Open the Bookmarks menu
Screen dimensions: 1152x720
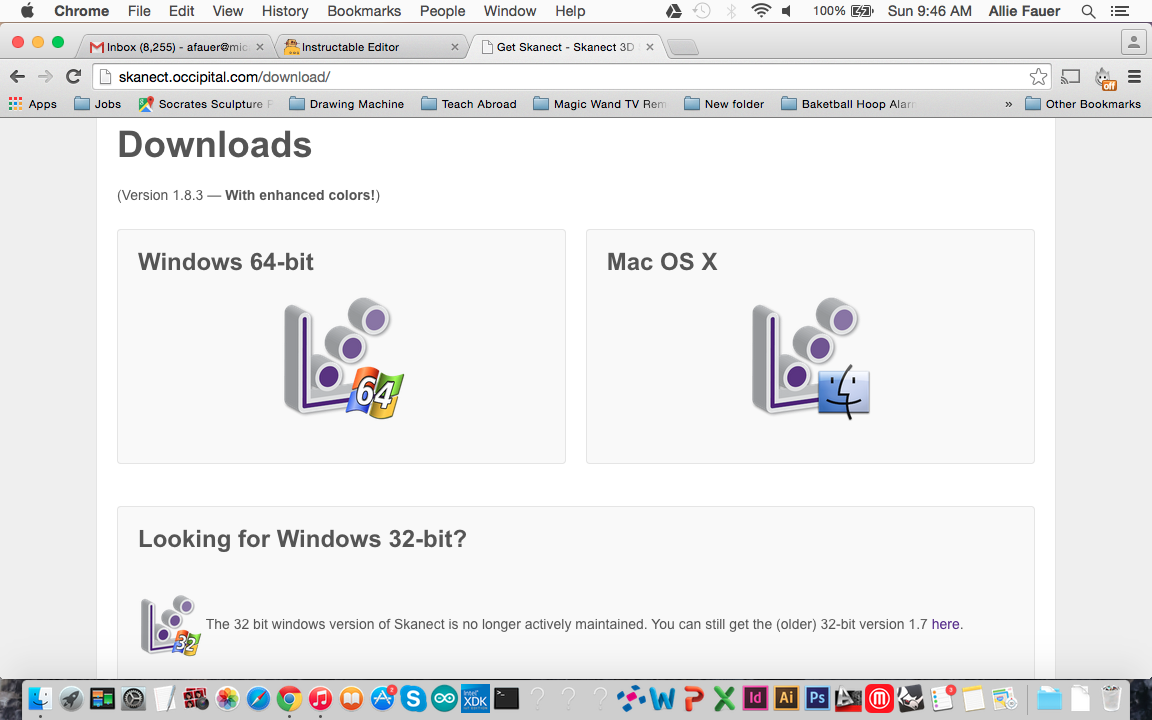pyautogui.click(x=364, y=11)
